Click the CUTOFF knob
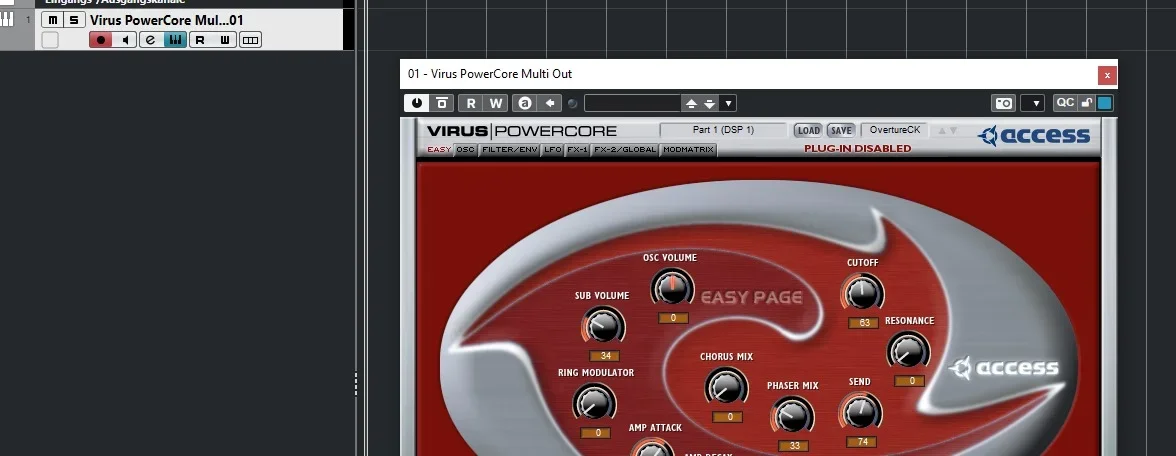This screenshot has height=456, width=1176. [x=862, y=293]
